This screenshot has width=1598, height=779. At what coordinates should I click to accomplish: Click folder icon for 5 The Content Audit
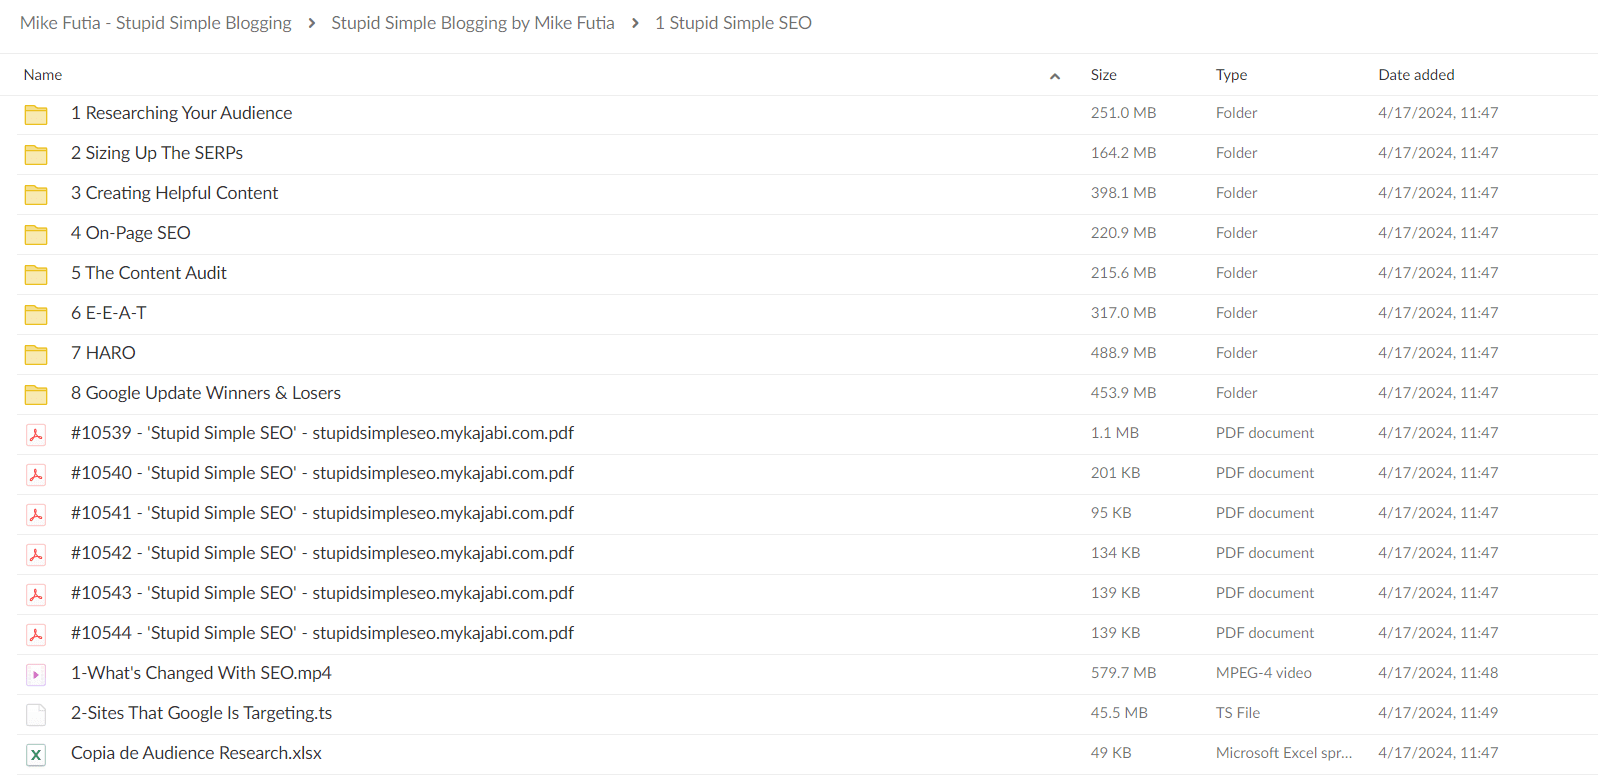click(36, 275)
